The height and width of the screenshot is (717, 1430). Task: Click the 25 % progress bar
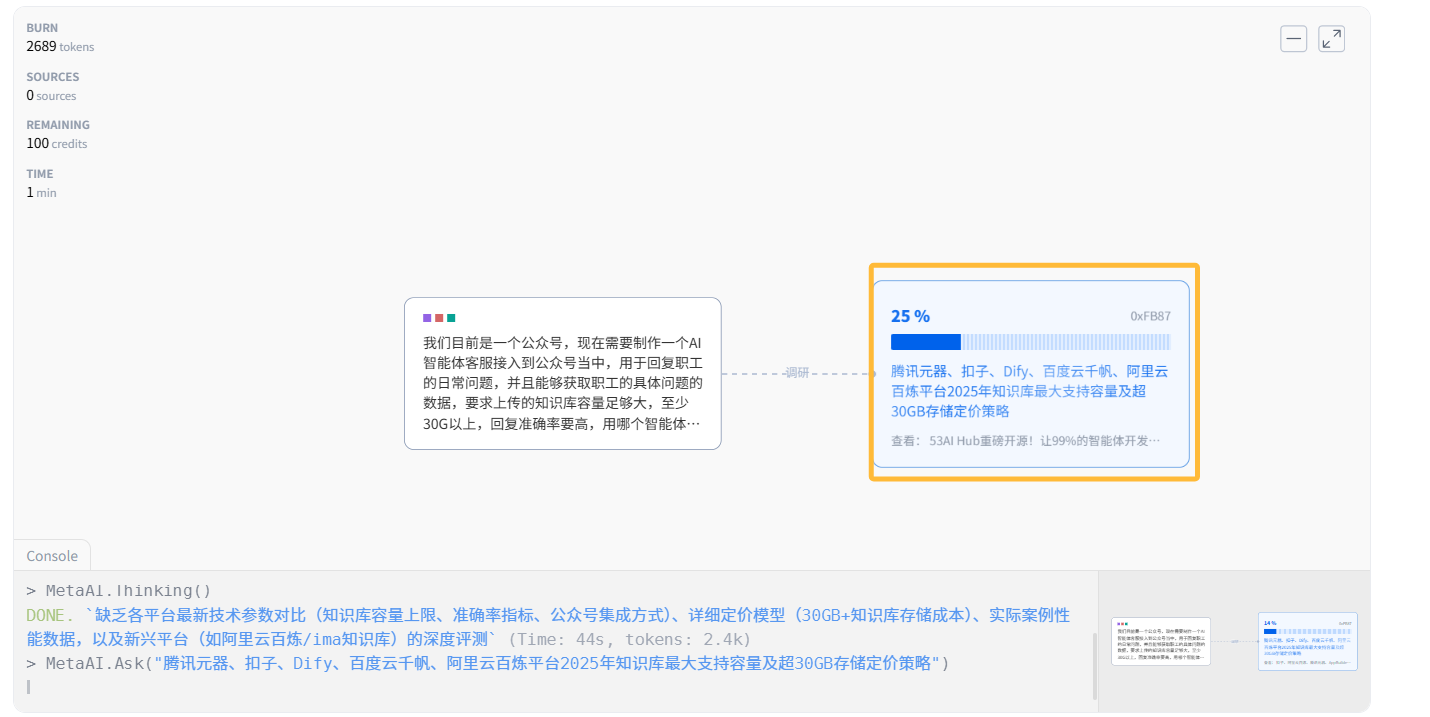1030,342
